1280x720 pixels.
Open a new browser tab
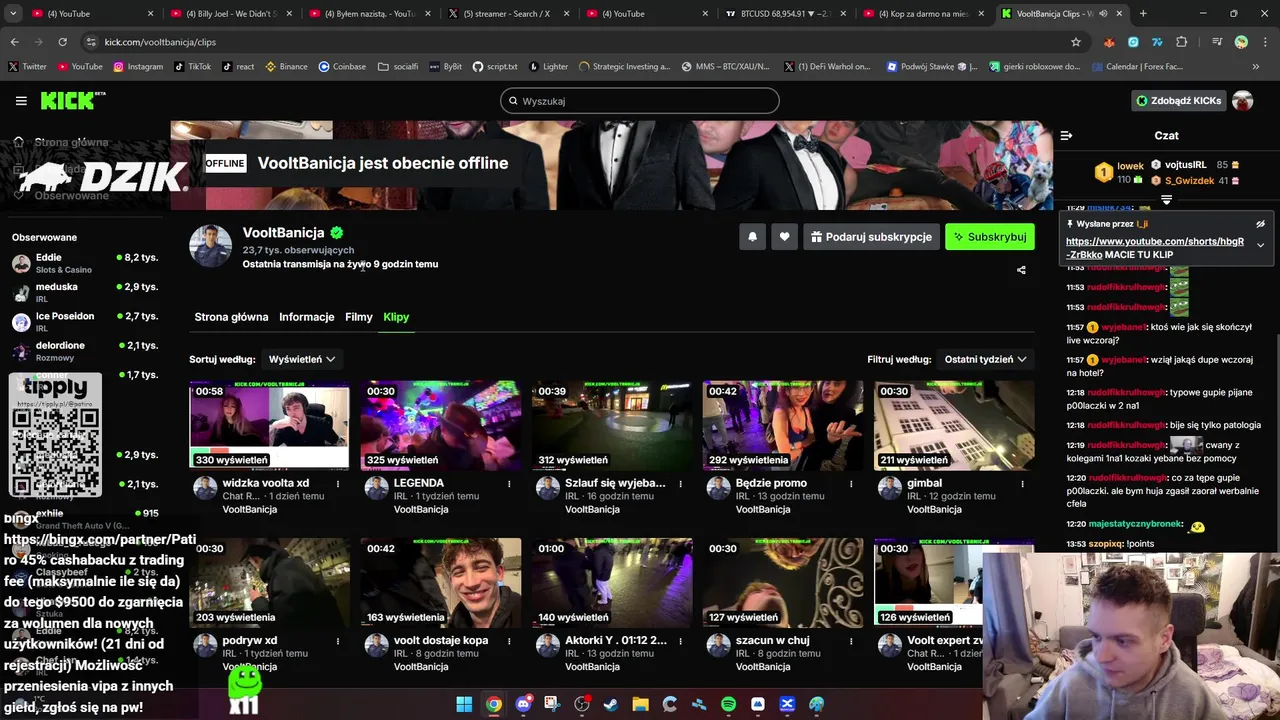tap(1143, 14)
